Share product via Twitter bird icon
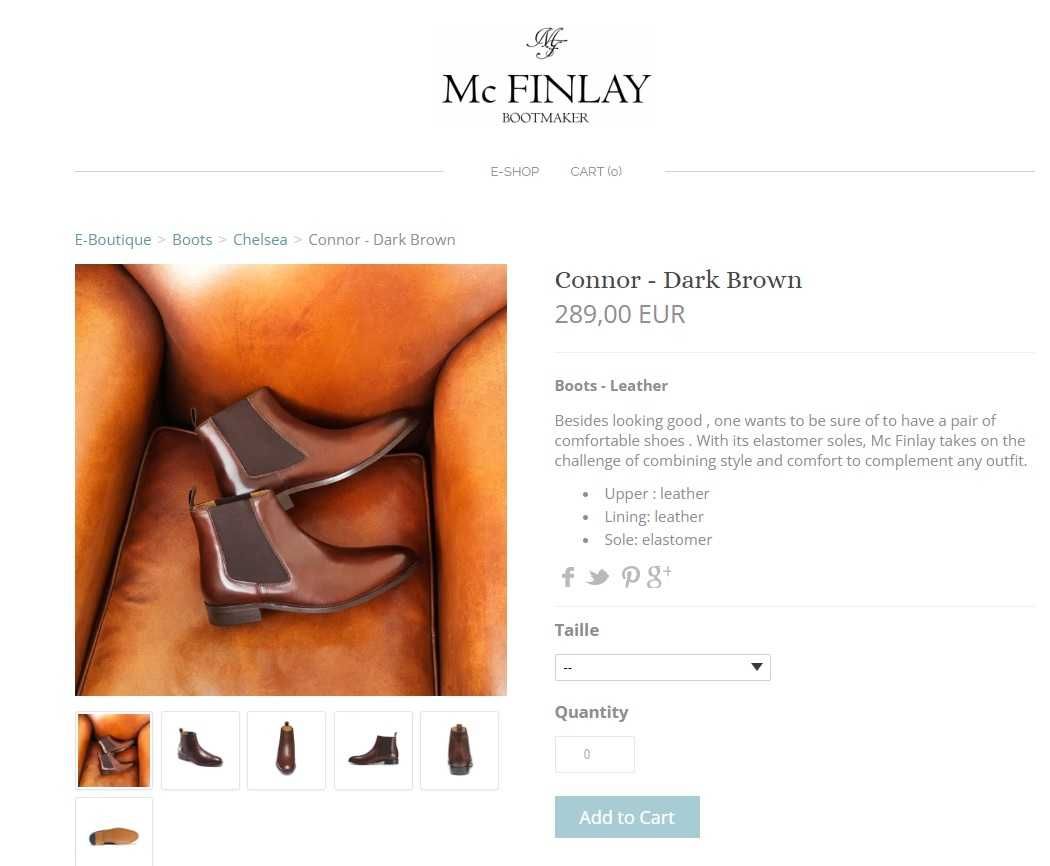The height and width of the screenshot is (866, 1050). click(597, 577)
